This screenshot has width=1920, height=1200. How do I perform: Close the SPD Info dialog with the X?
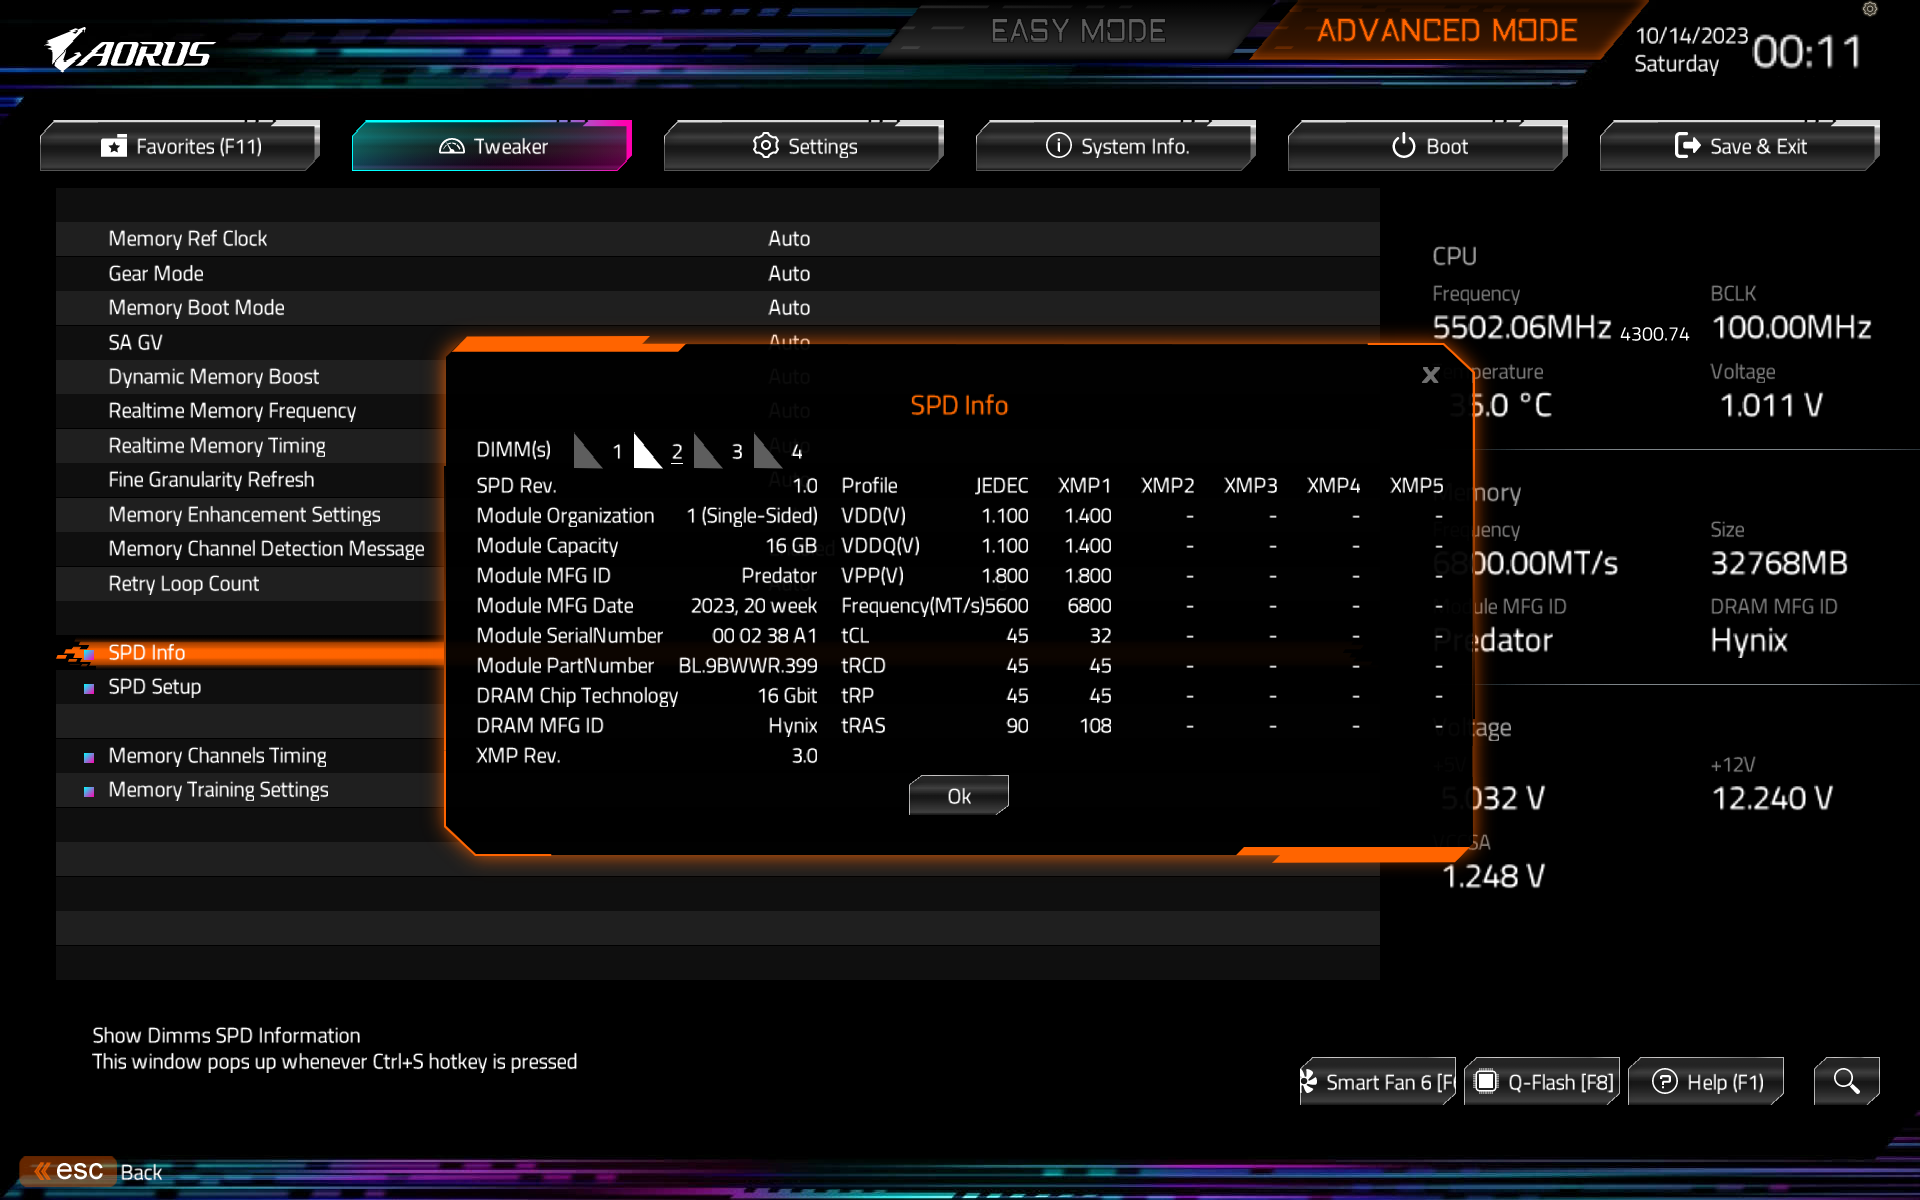click(x=1431, y=375)
